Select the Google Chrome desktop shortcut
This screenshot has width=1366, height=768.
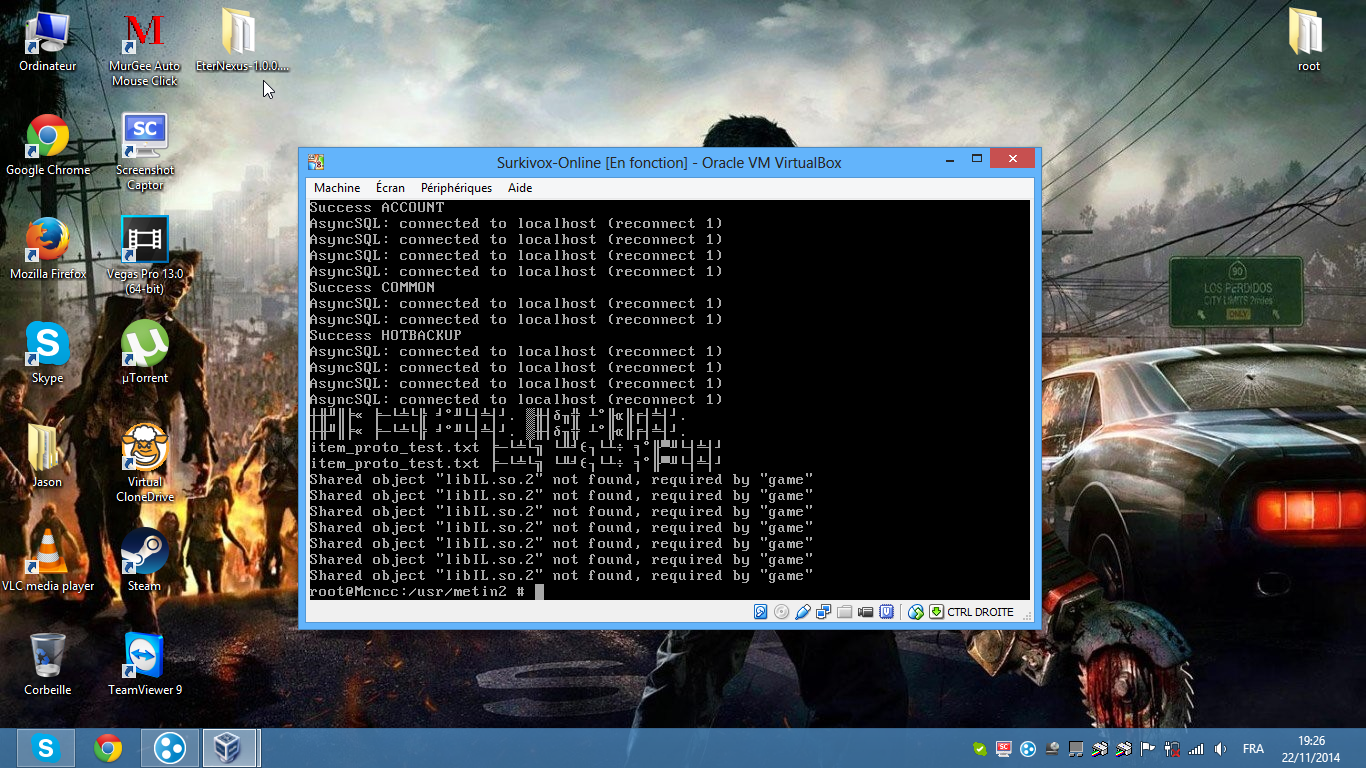point(47,145)
